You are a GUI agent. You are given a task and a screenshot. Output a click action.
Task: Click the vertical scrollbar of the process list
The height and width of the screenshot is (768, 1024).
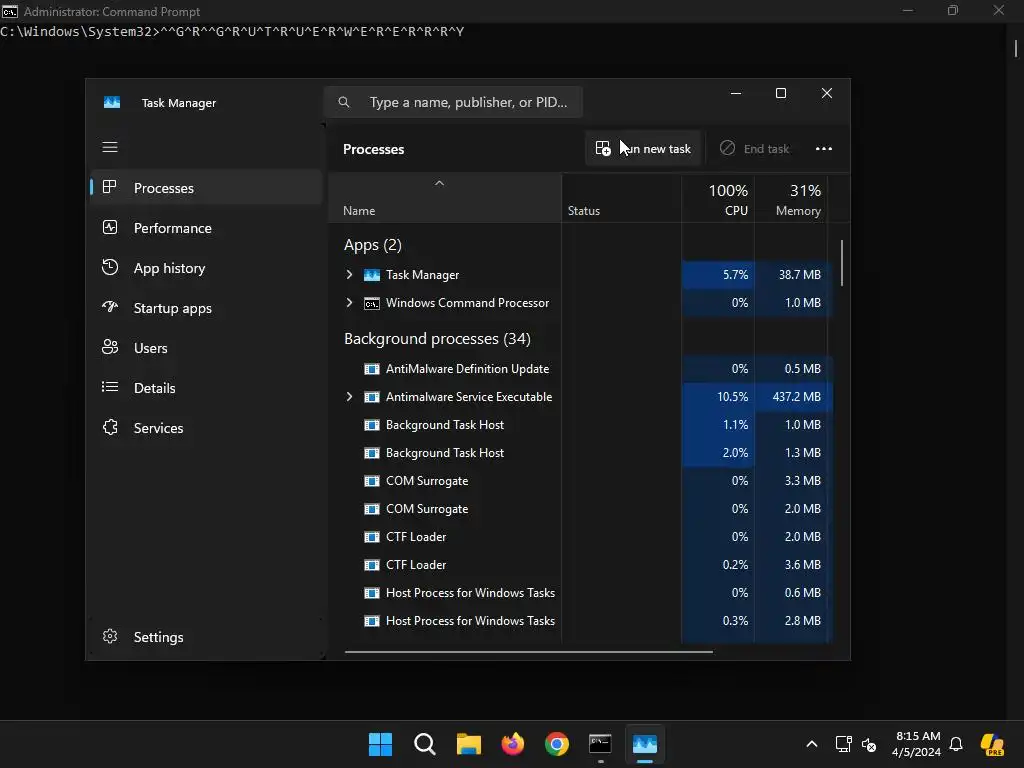click(842, 263)
